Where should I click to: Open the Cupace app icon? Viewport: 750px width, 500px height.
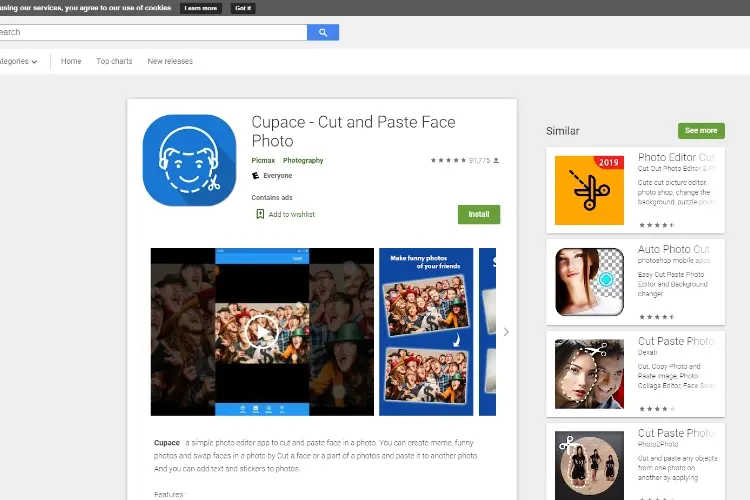[x=189, y=160]
